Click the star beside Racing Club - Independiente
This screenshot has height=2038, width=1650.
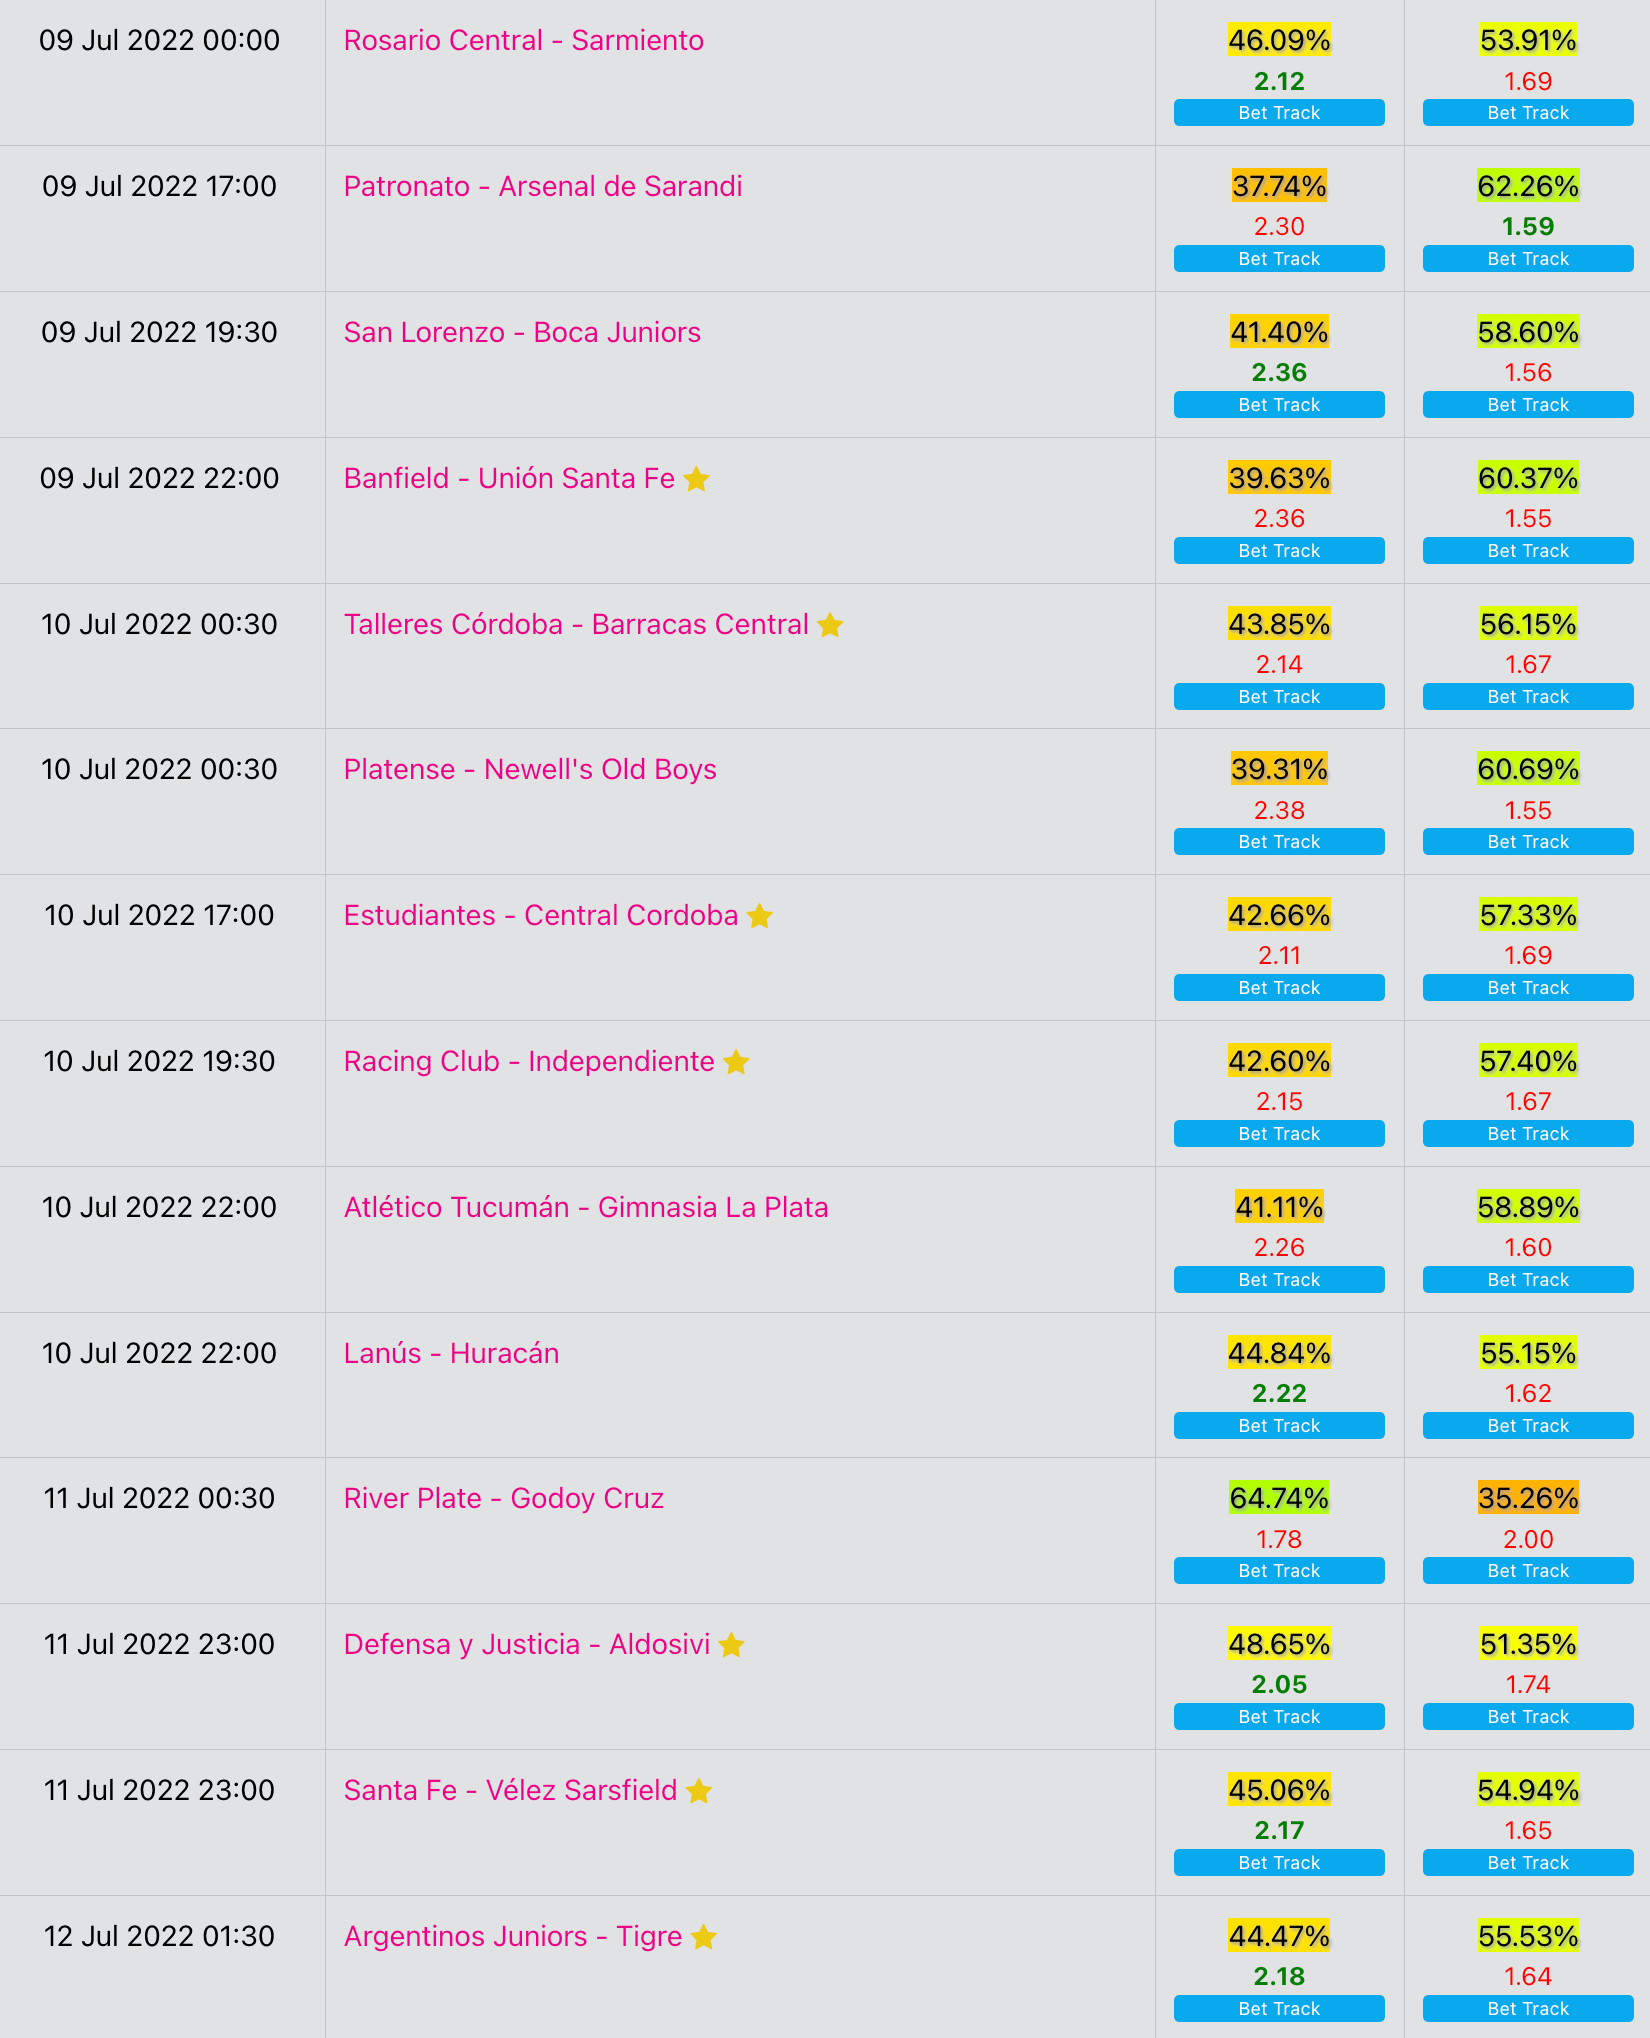736,1062
